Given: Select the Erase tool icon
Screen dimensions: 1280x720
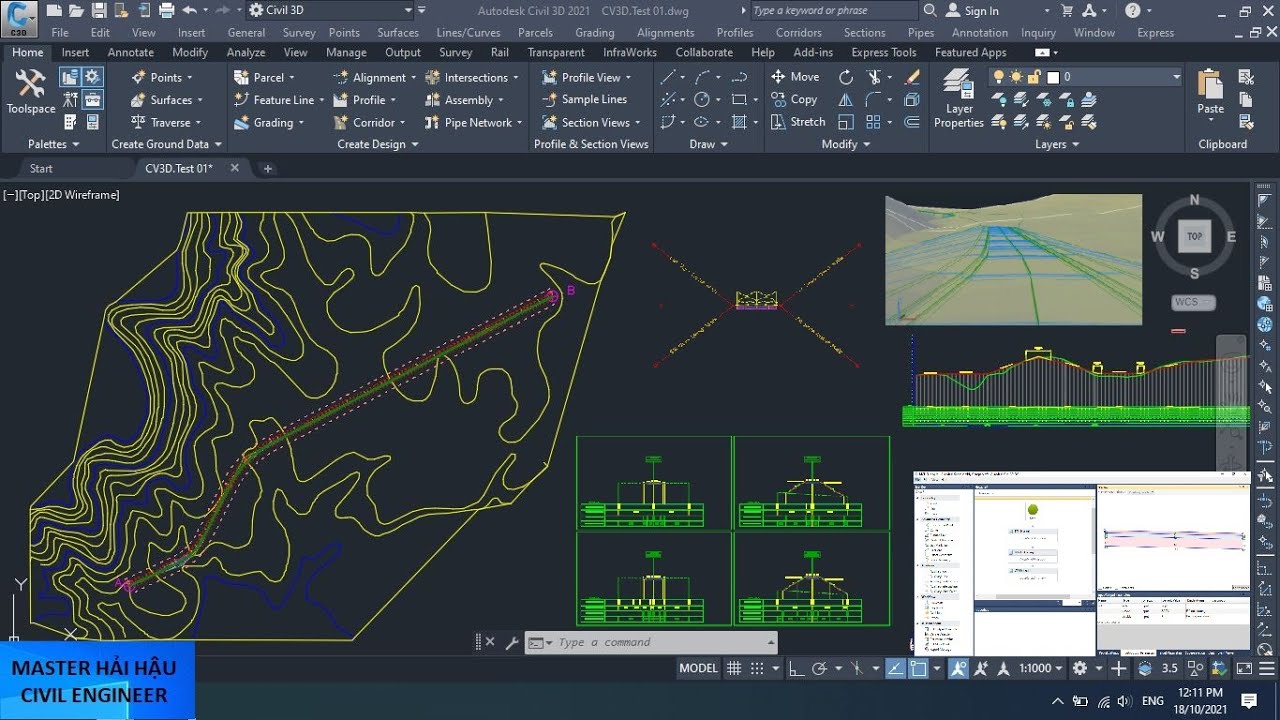Looking at the screenshot, I should (x=912, y=77).
